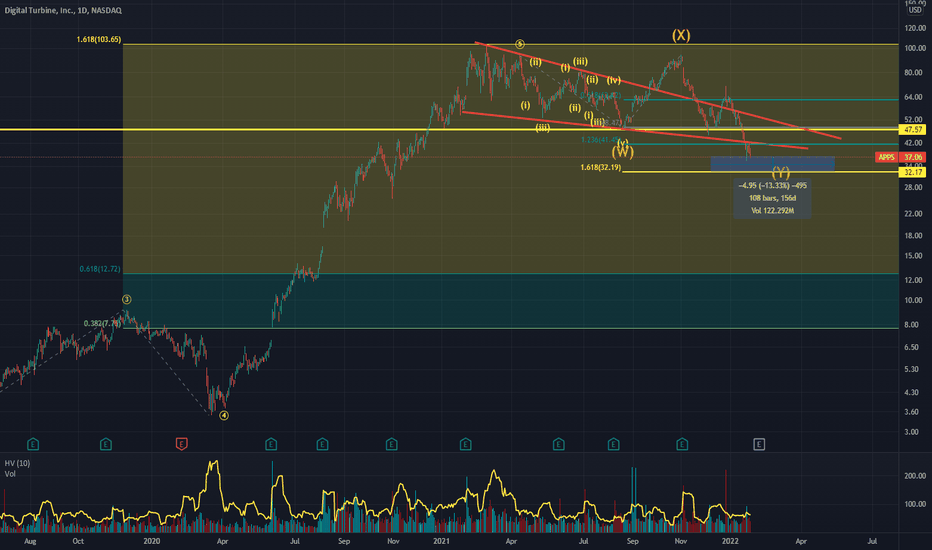
Task: Select the 0.382 Fibonacci level label
Action: (x=102, y=323)
